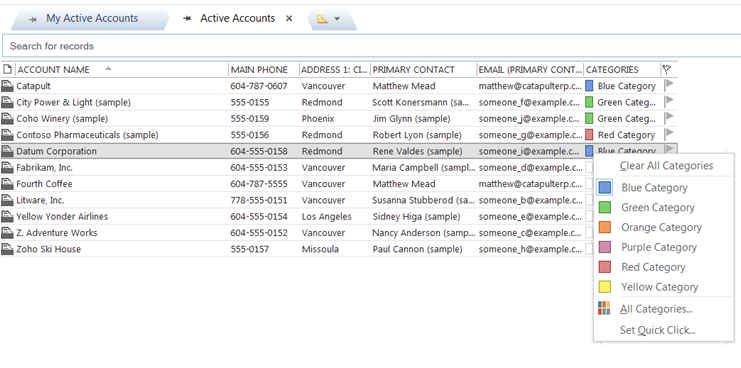Click Contoso Pharmaceuticals' red category swatch

click(x=589, y=135)
